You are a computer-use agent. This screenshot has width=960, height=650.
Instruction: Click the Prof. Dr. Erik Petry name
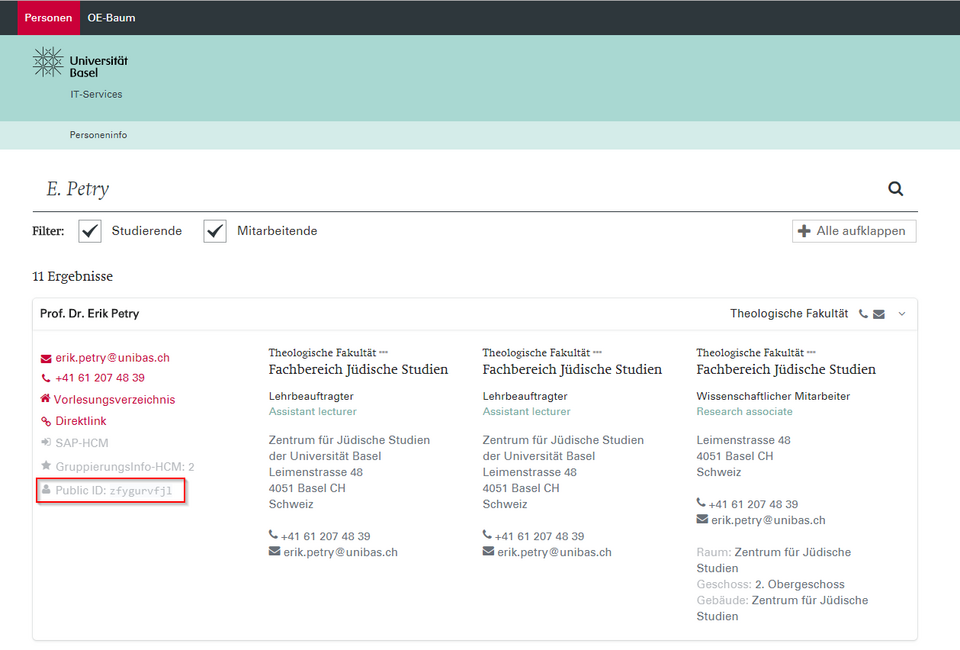(89, 313)
